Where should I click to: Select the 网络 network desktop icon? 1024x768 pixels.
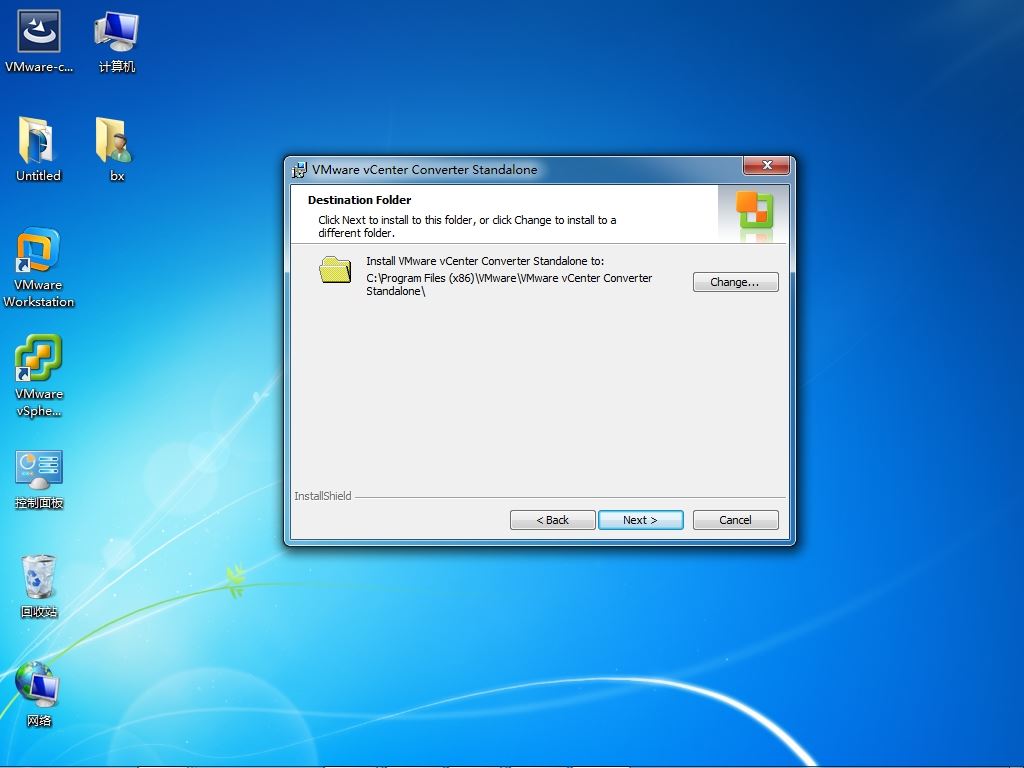click(39, 694)
